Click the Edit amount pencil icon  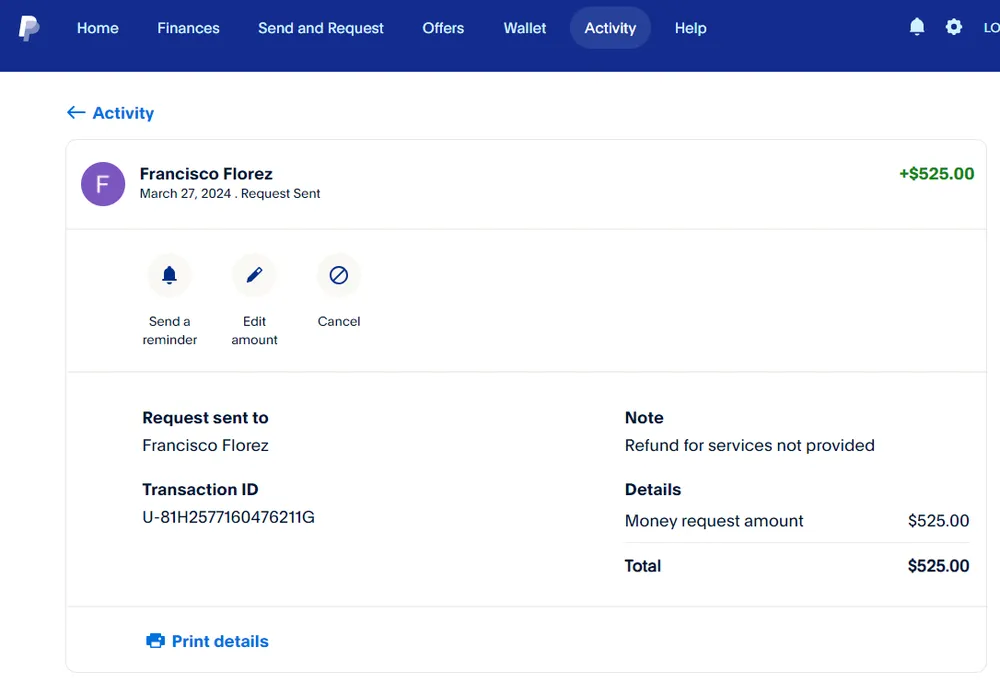click(x=254, y=275)
